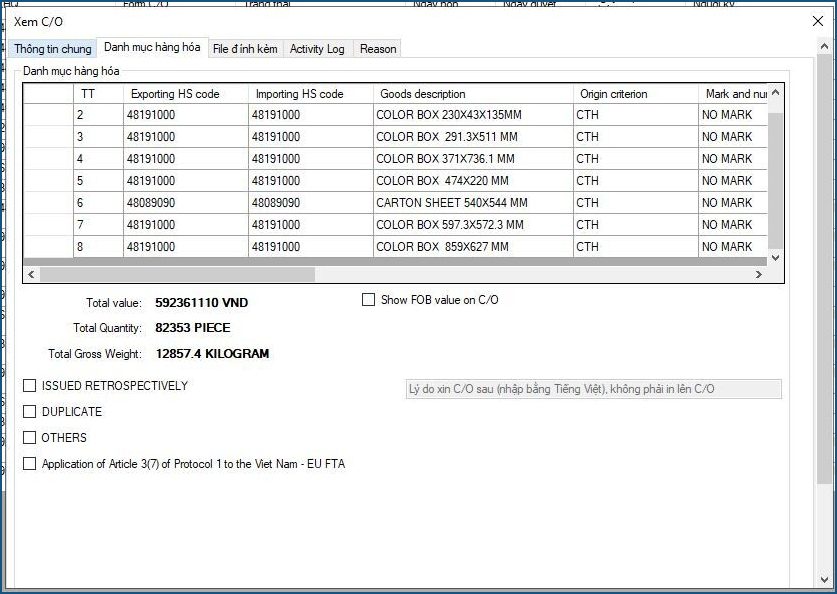Click goods table scroll-up arrow
The height and width of the screenshot is (594, 837).
tap(776, 92)
